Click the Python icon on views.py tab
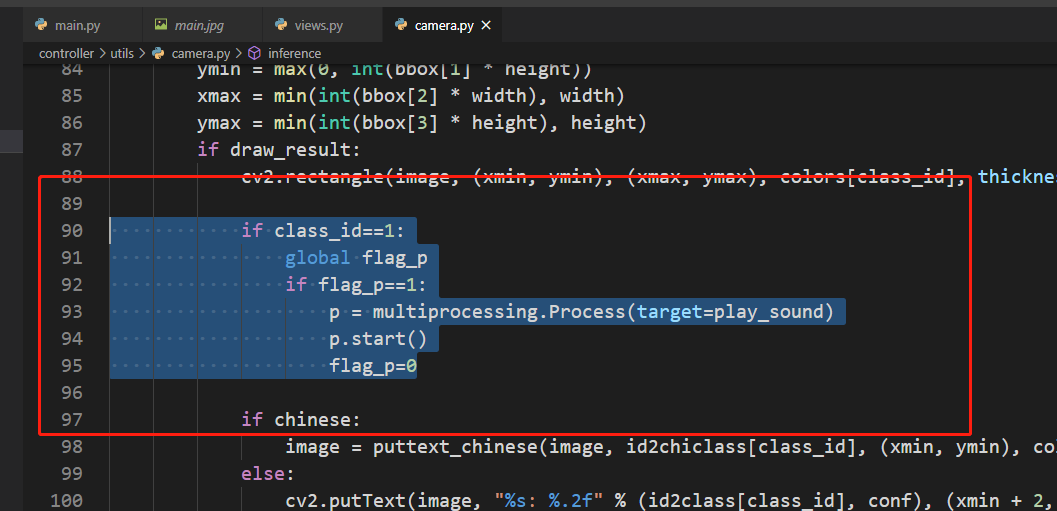1057x511 pixels. click(x=281, y=26)
